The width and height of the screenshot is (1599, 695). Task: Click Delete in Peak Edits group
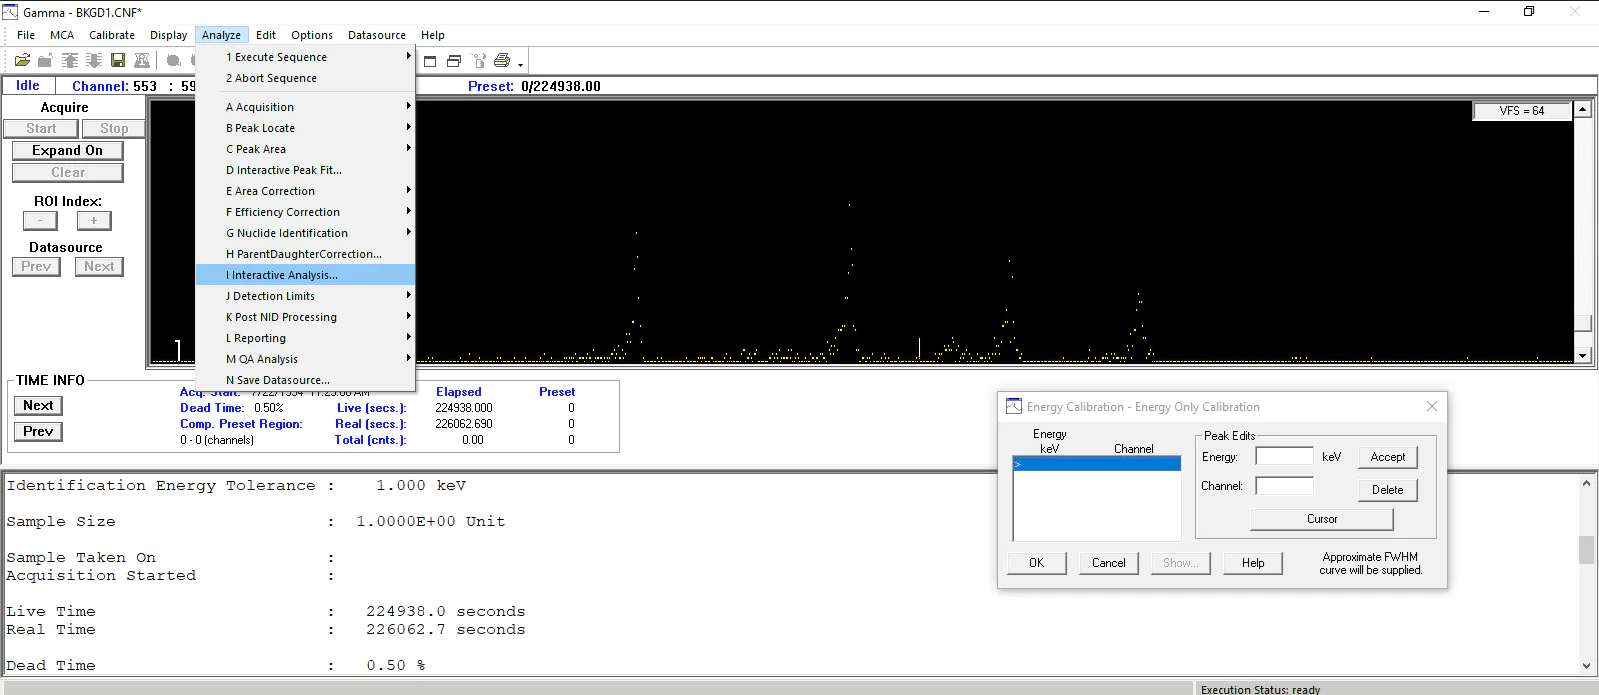pyautogui.click(x=1387, y=490)
